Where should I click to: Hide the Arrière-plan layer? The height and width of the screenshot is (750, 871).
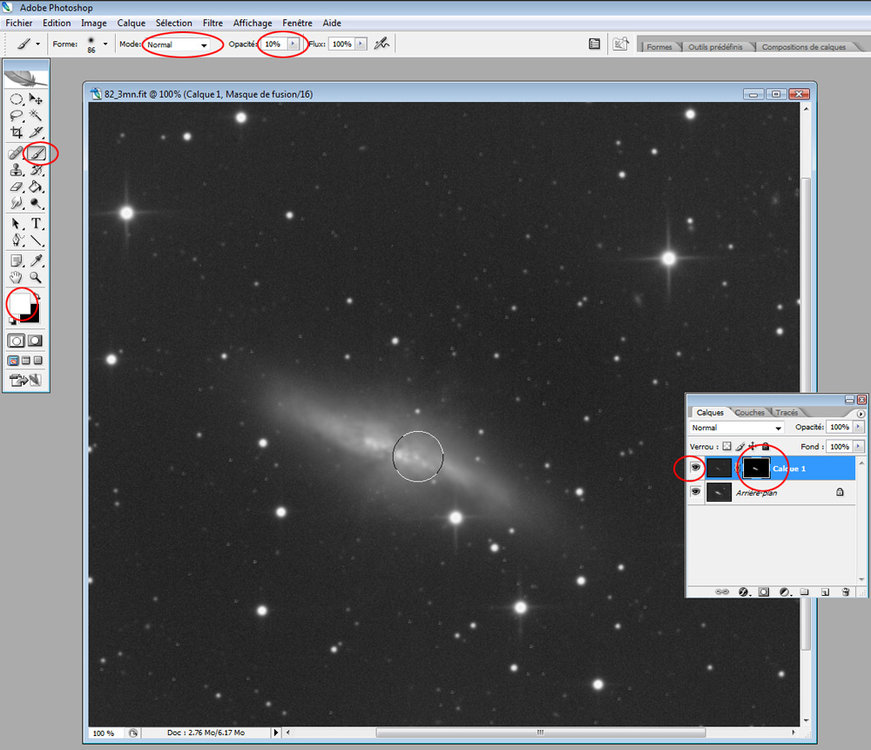pos(695,492)
